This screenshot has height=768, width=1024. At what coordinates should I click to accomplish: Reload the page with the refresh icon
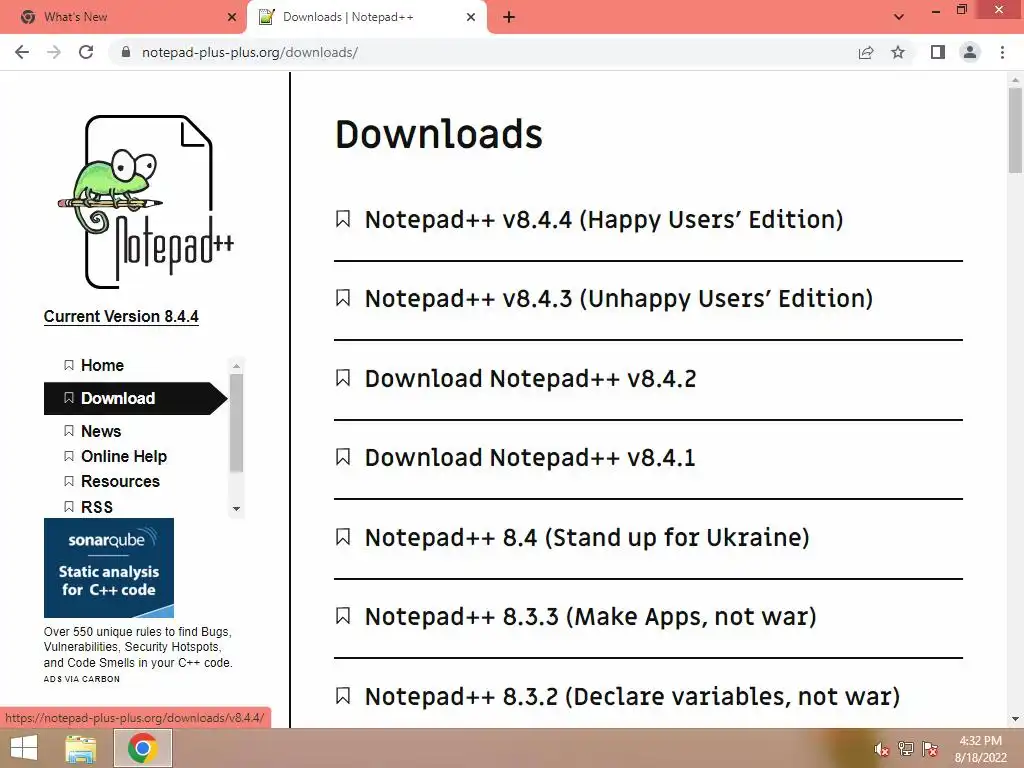(x=86, y=52)
